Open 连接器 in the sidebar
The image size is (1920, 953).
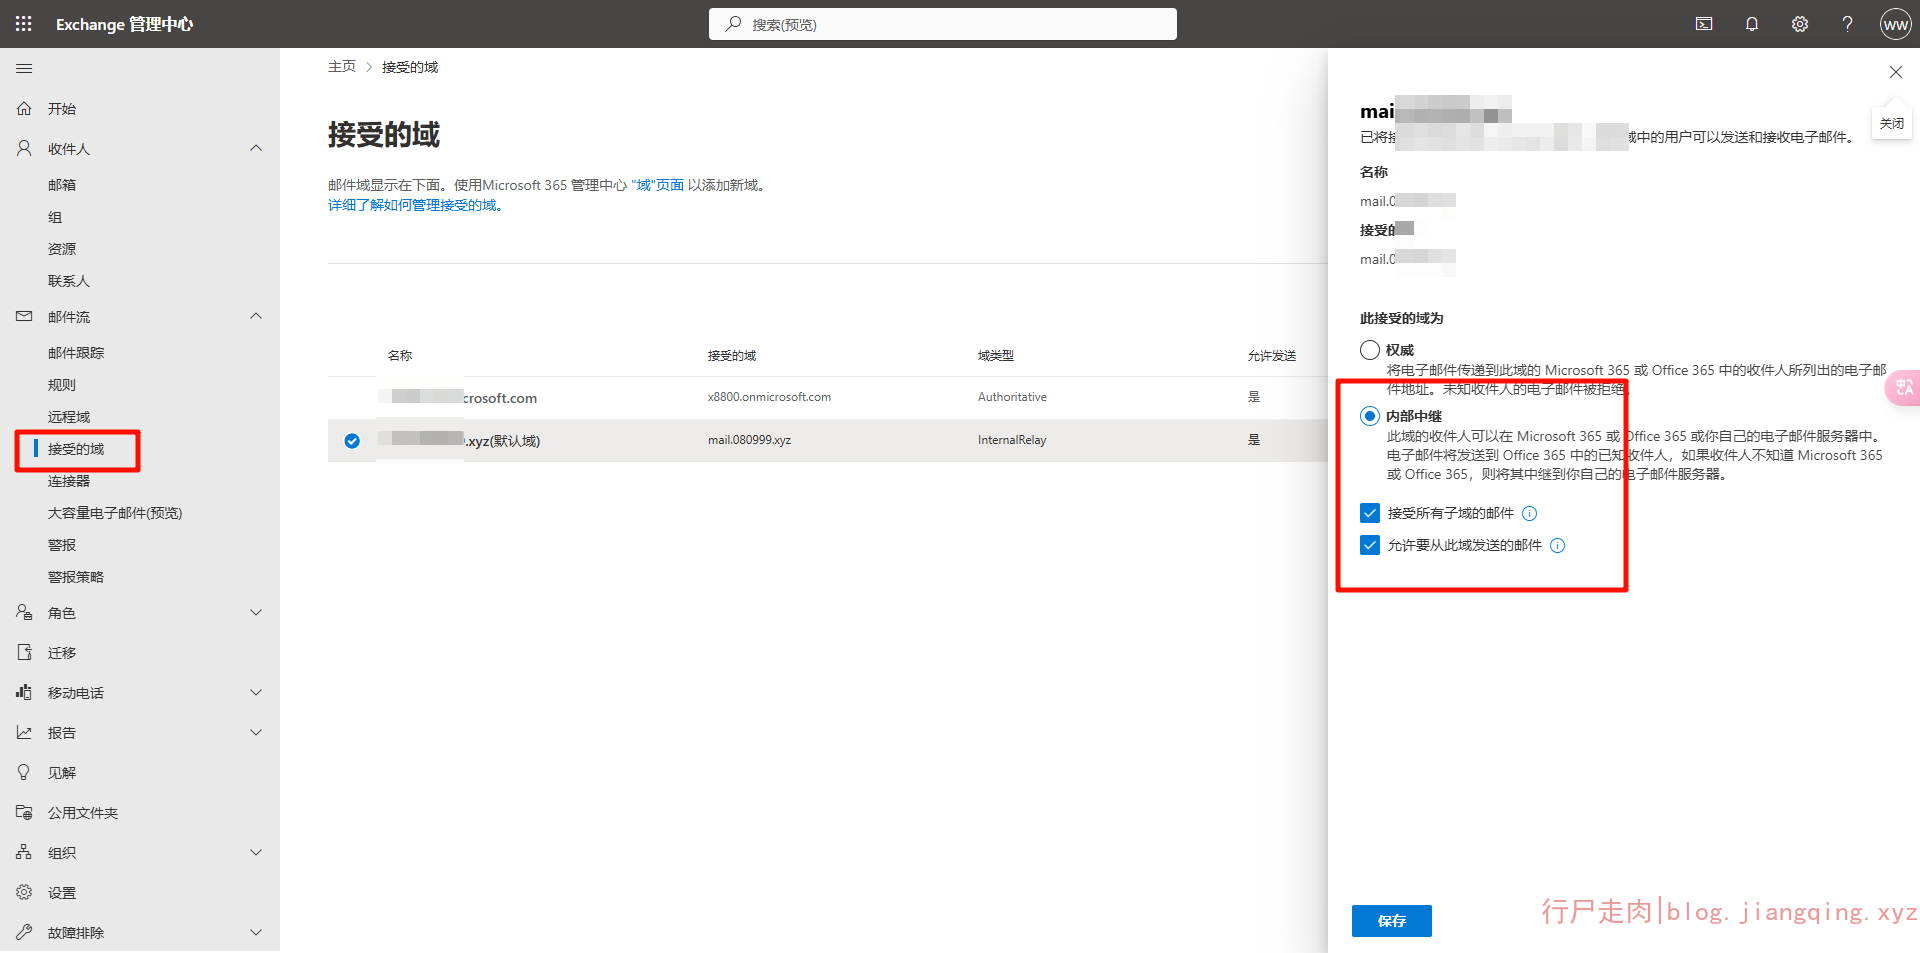[69, 481]
